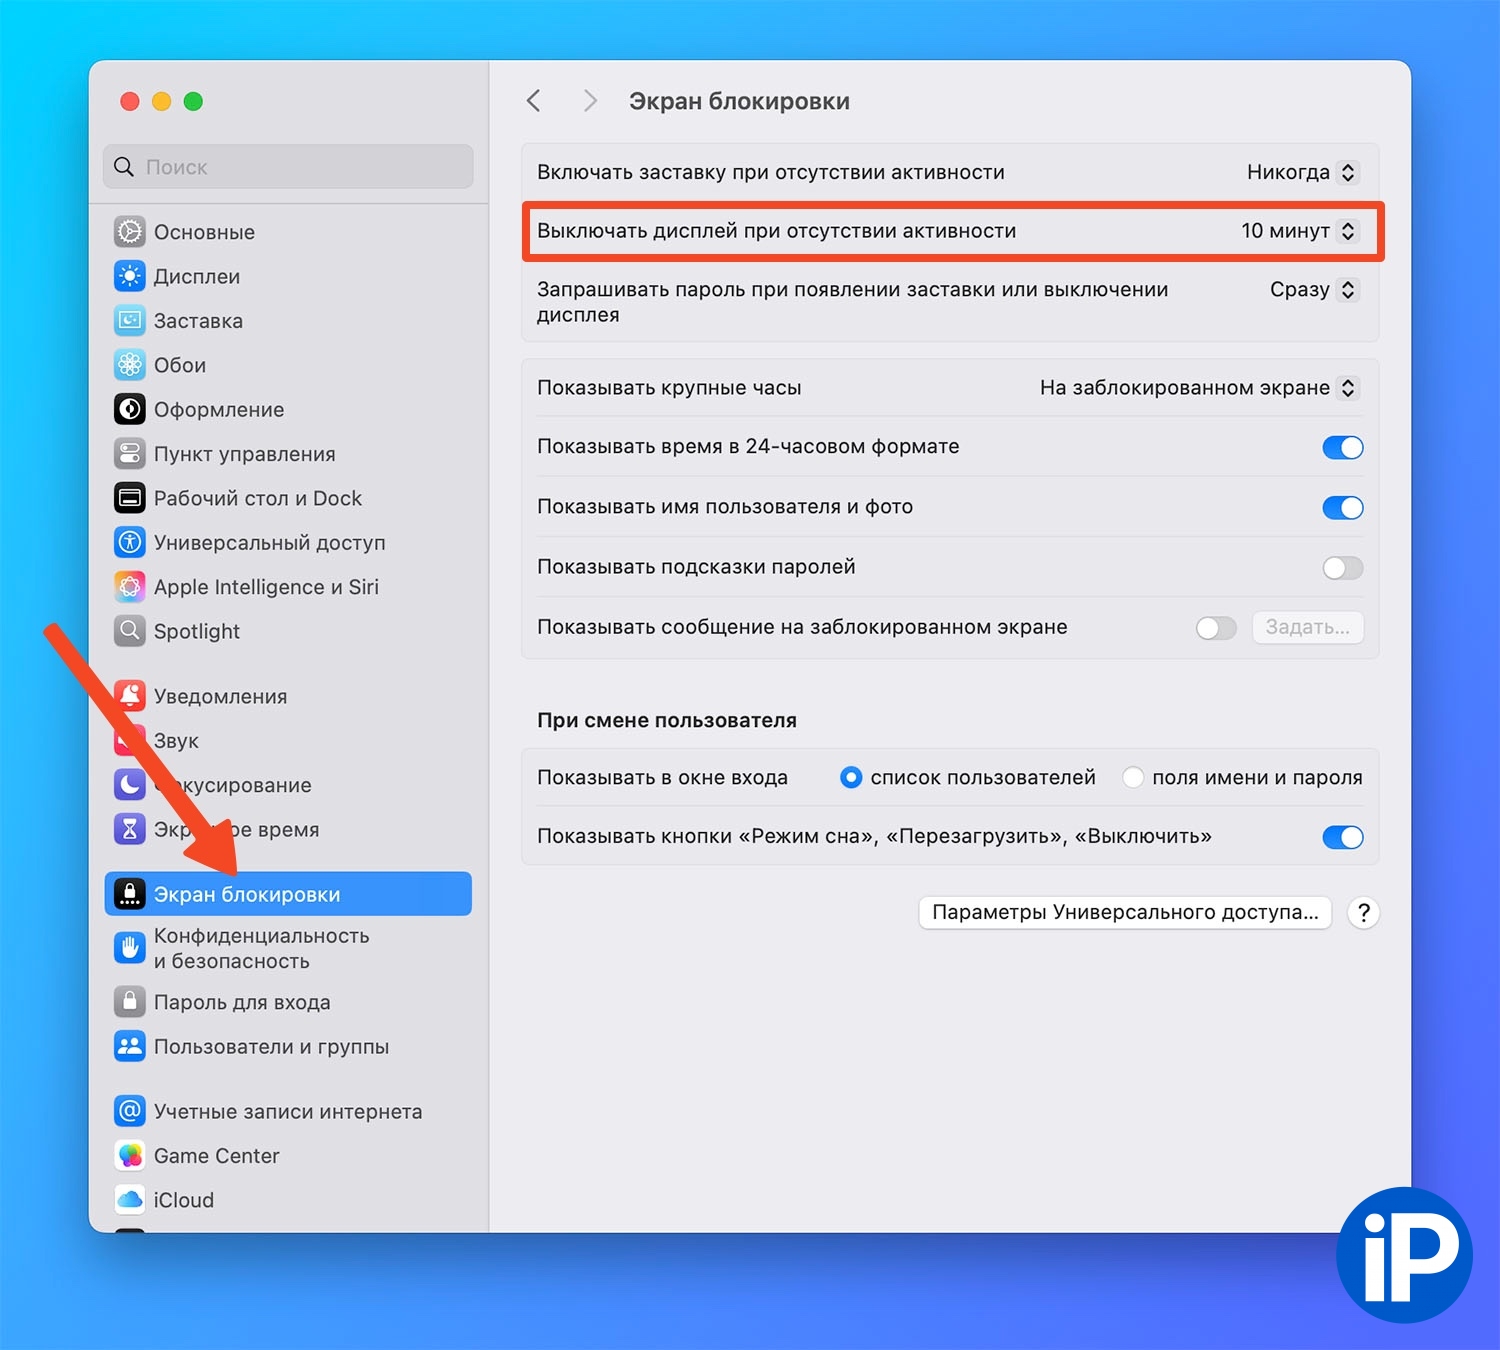Select the поля имени и пароля radio button
Image resolution: width=1500 pixels, height=1350 pixels.
1133,777
